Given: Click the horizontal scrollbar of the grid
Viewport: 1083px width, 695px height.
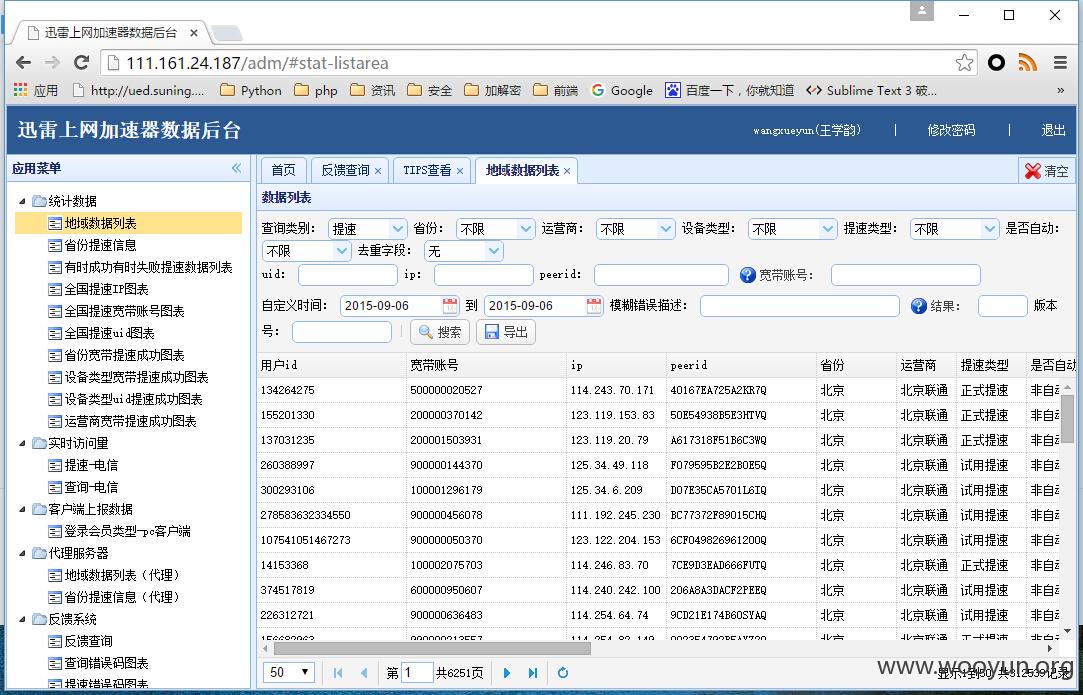Looking at the screenshot, I should click(432, 649).
